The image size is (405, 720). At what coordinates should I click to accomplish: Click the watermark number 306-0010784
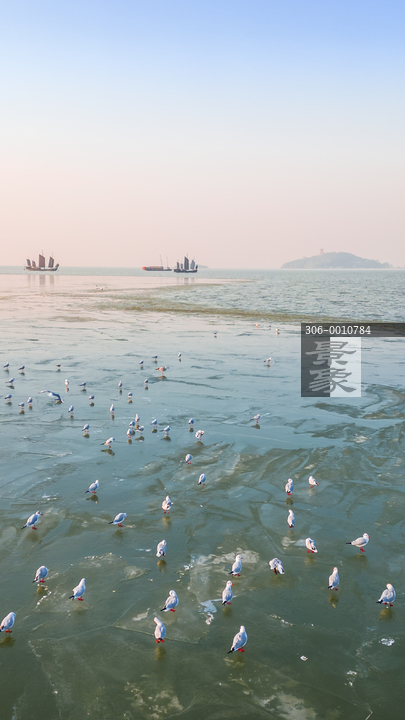click(338, 330)
